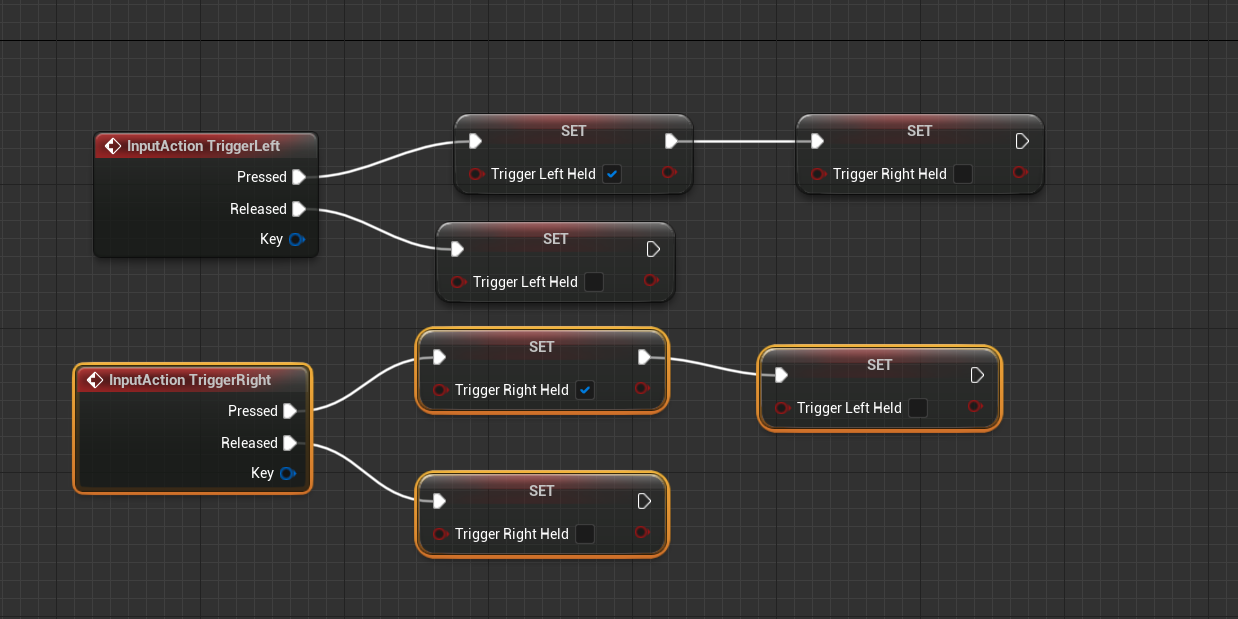
Task: Click boolean input pin of SET wired to TriggerLeft Released
Action: tap(459, 282)
